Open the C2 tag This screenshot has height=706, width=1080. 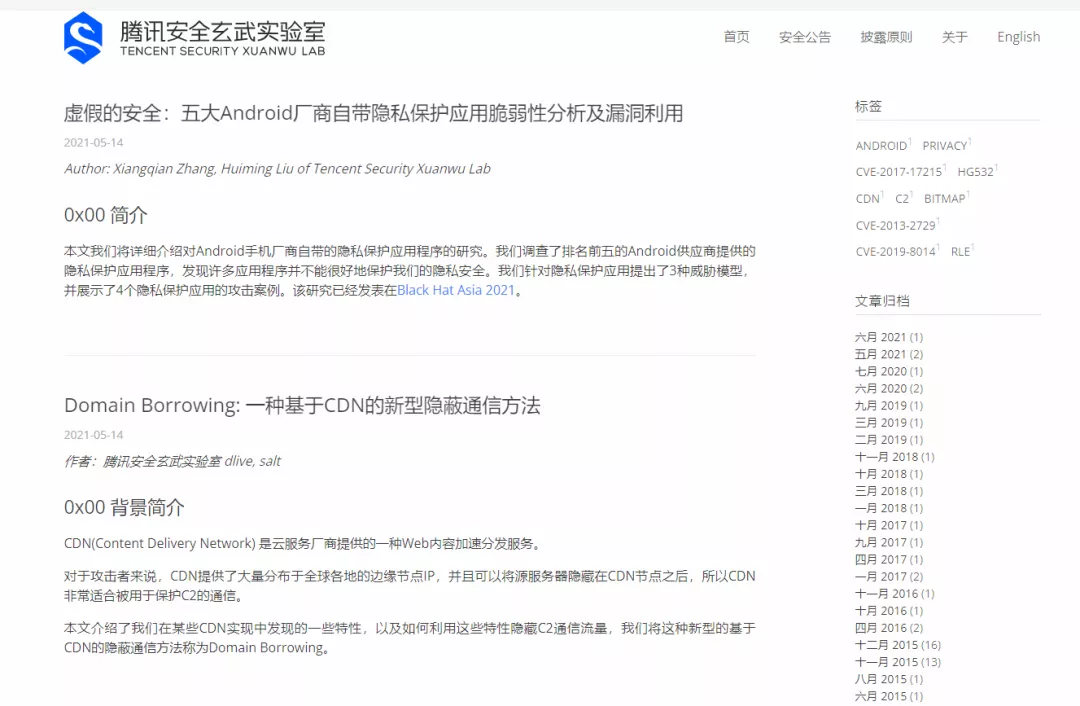click(903, 198)
